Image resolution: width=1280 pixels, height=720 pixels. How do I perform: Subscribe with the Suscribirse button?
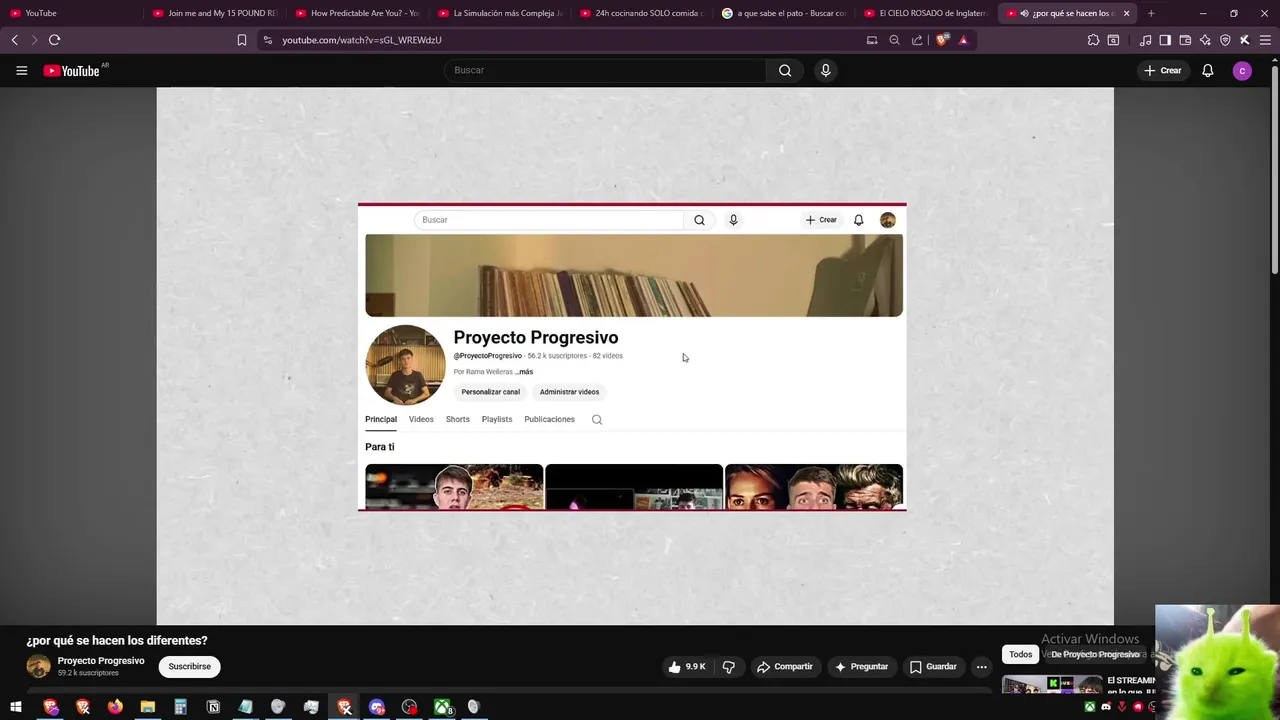pyautogui.click(x=190, y=667)
